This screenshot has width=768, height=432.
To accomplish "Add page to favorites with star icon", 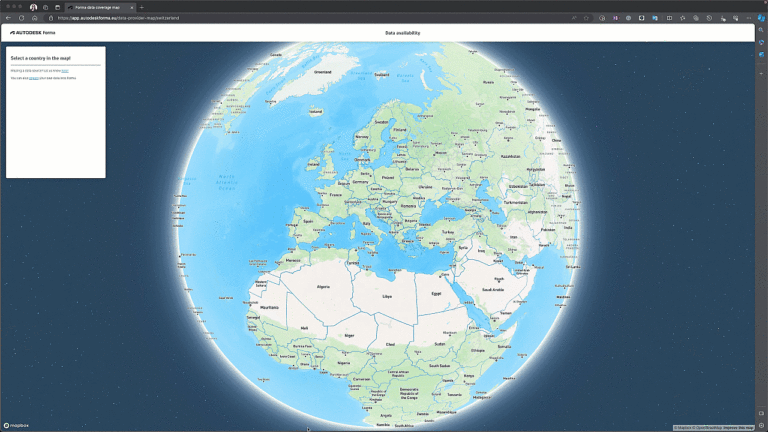I will pyautogui.click(x=586, y=18).
